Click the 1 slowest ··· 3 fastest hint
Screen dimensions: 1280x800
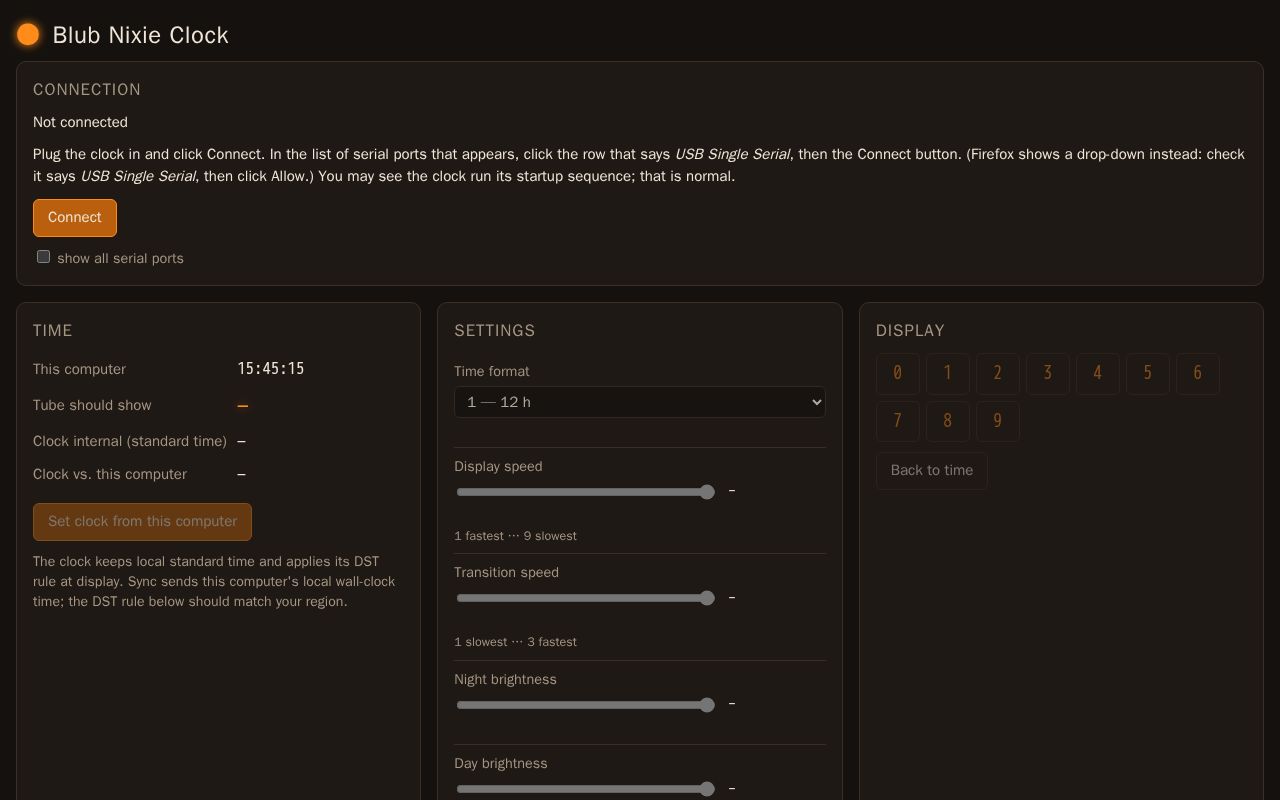point(515,642)
